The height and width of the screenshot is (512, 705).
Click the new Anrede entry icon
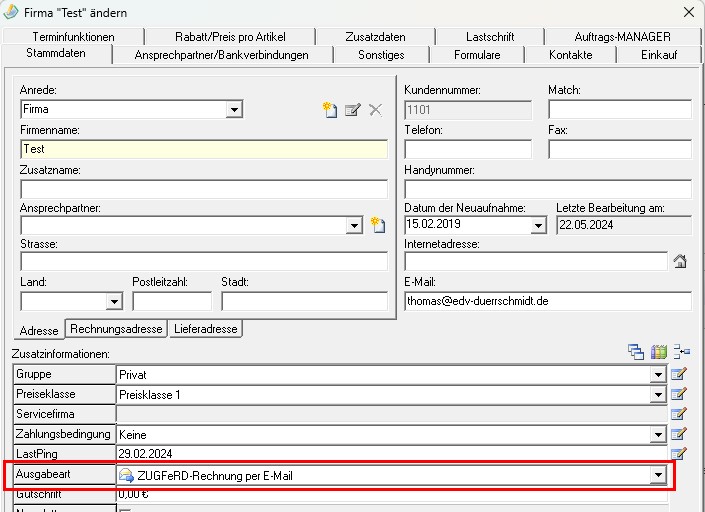(330, 110)
